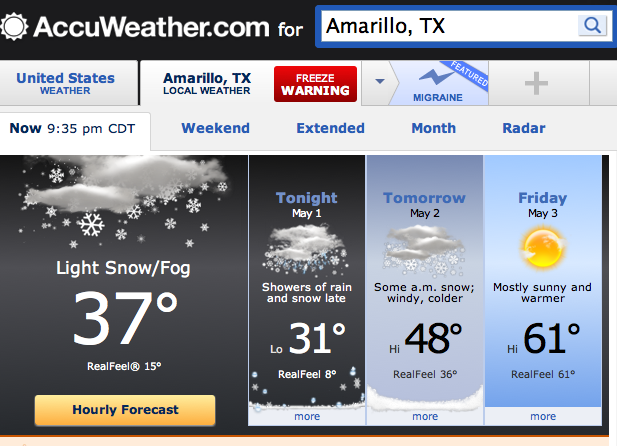Click the more link under Friday

pyautogui.click(x=543, y=416)
